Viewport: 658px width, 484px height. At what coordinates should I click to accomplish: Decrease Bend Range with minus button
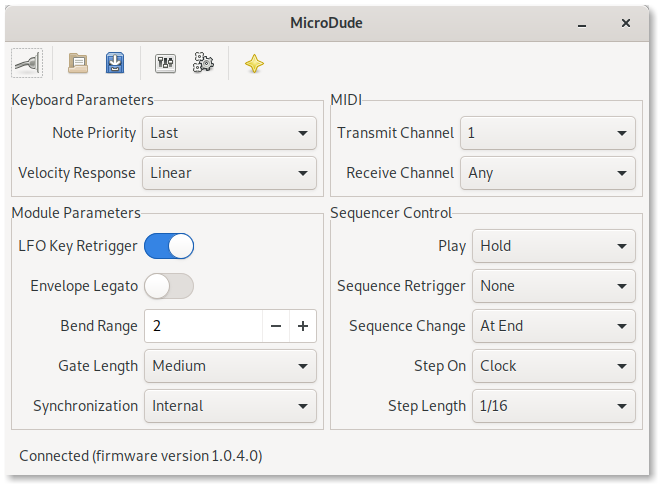pos(276,326)
